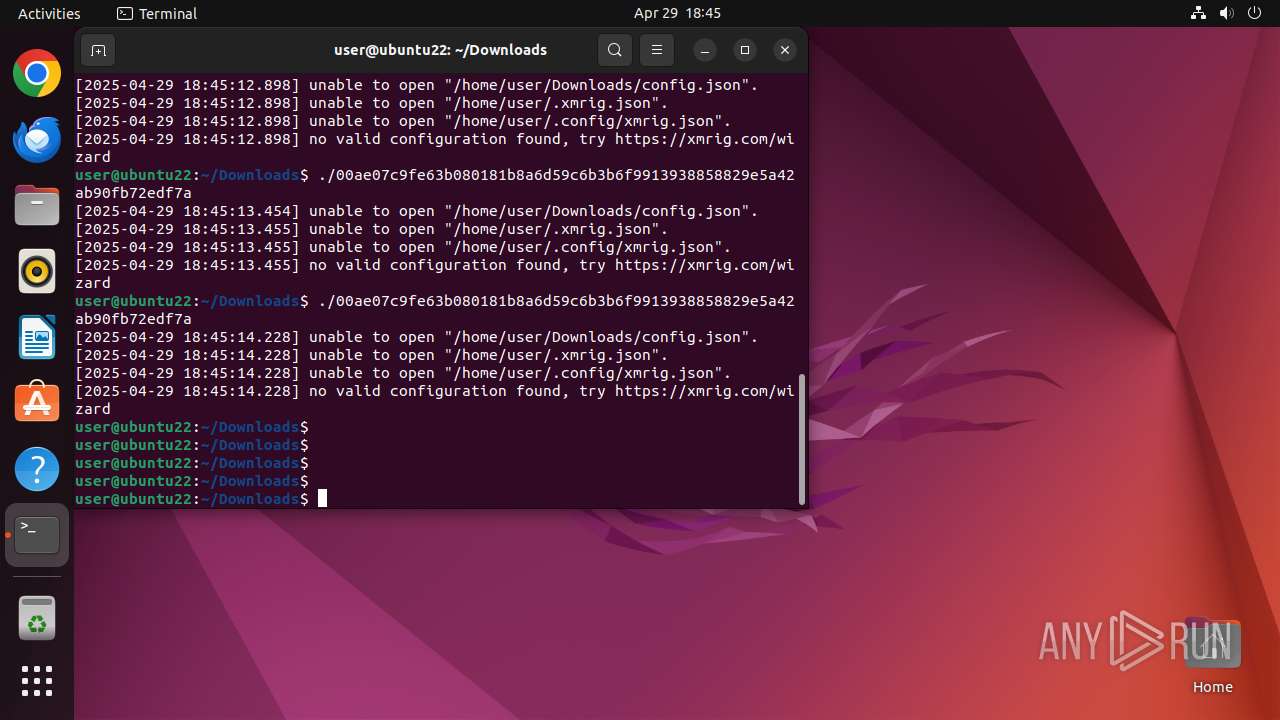Click the '18:45:12.898' no valid configuration line
Screen dimensions: 1280x720
click(435, 148)
